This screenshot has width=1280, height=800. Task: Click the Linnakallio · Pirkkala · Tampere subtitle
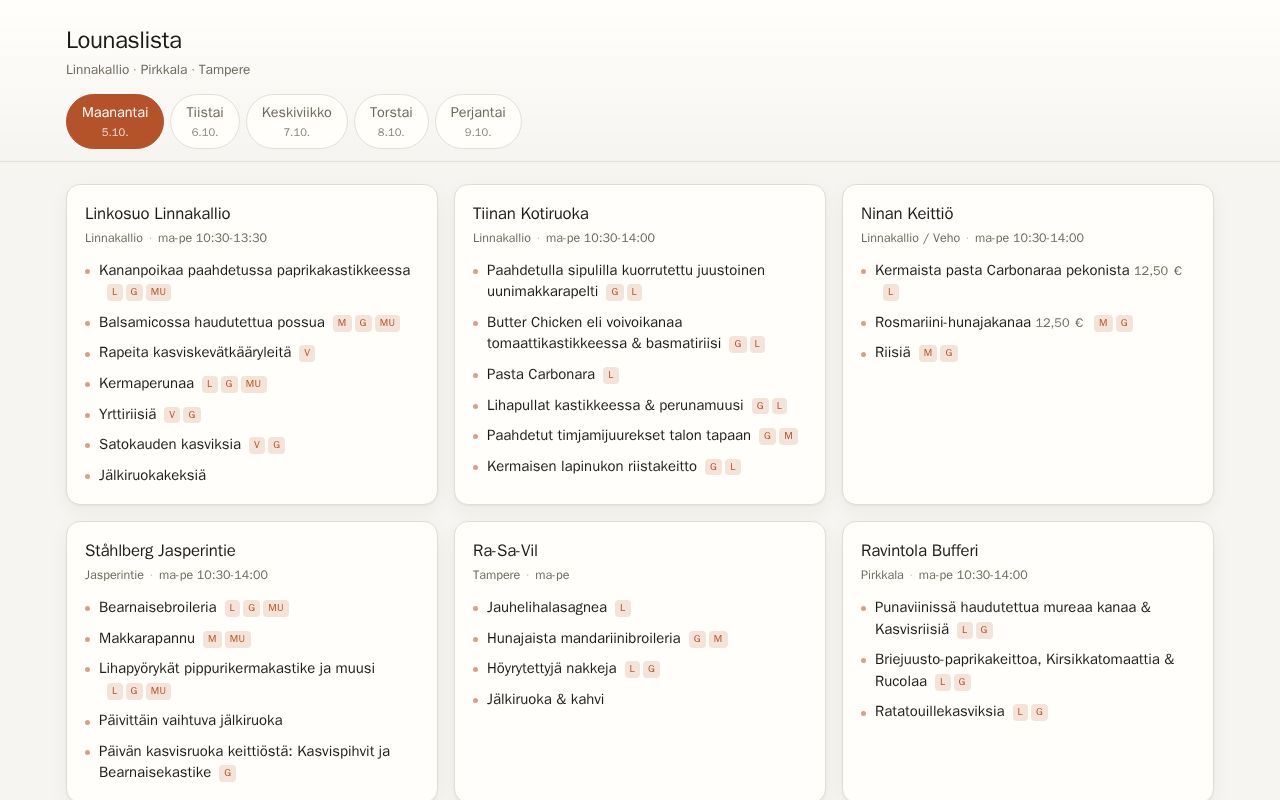click(x=158, y=70)
